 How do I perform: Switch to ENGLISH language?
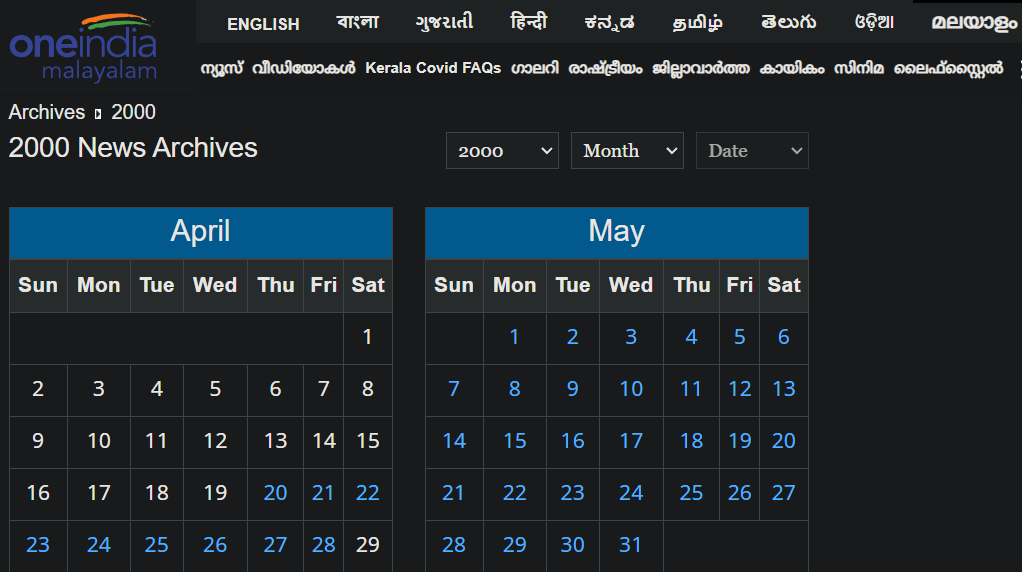[x=263, y=24]
